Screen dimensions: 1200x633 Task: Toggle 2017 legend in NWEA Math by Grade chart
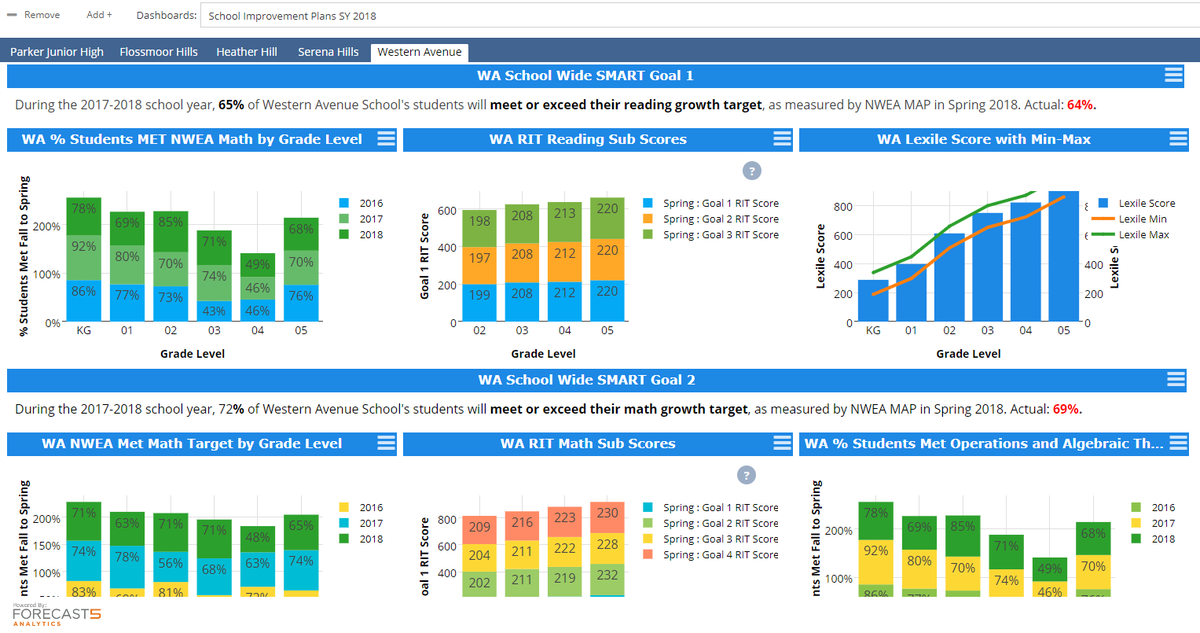point(361,219)
